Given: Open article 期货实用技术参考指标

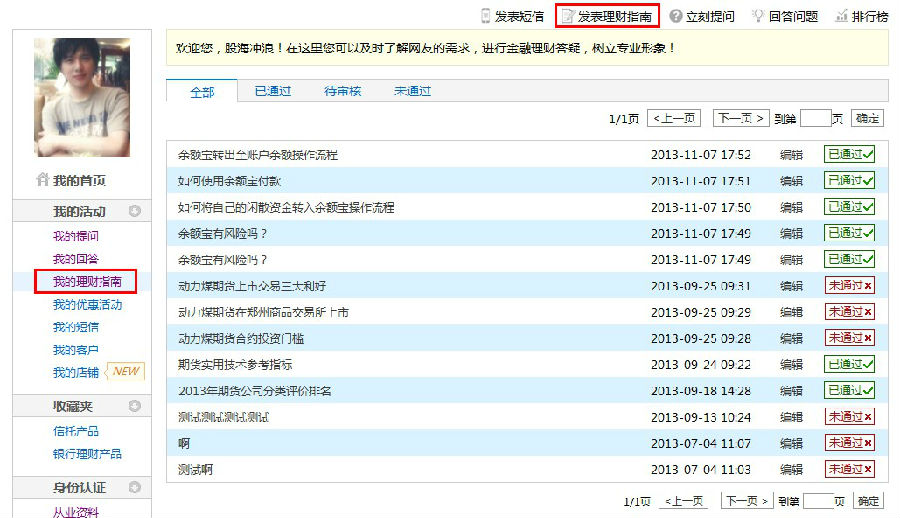Looking at the screenshot, I should (x=235, y=365).
